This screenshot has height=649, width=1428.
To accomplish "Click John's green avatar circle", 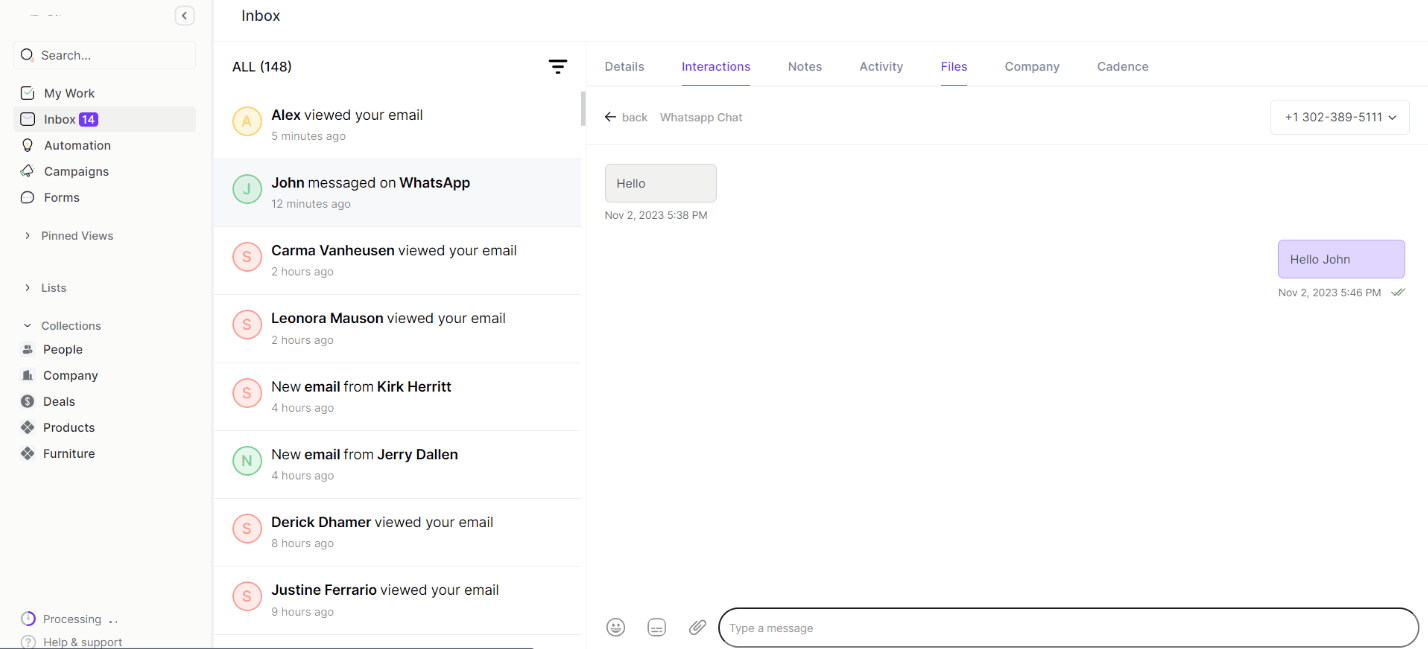I will pyautogui.click(x=247, y=189).
